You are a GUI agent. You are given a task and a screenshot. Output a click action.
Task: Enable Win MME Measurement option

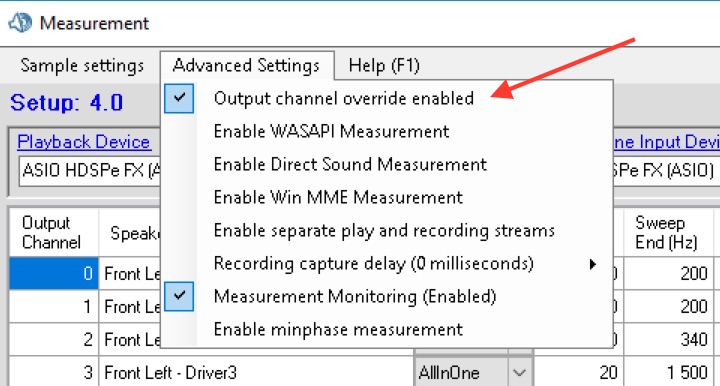coord(338,197)
